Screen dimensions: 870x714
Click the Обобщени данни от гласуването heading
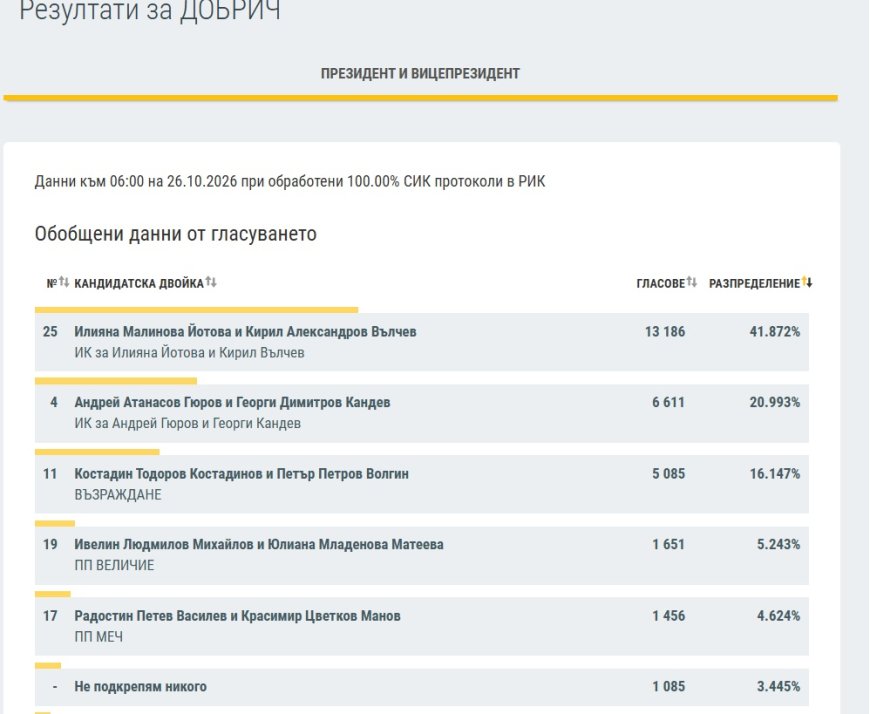(x=175, y=234)
